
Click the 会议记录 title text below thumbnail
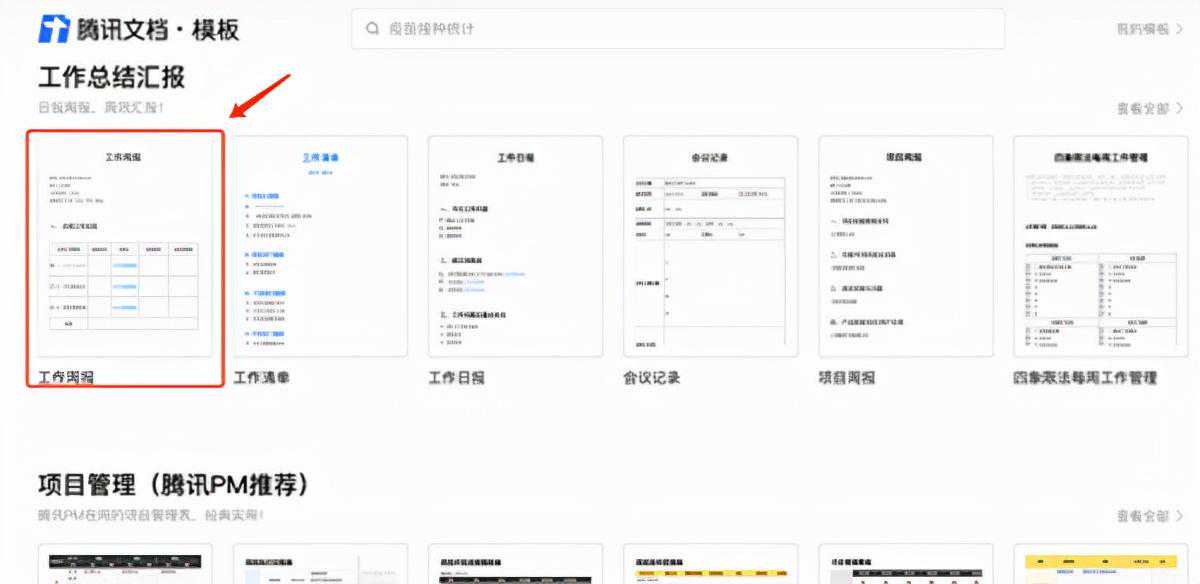pyautogui.click(x=651, y=378)
